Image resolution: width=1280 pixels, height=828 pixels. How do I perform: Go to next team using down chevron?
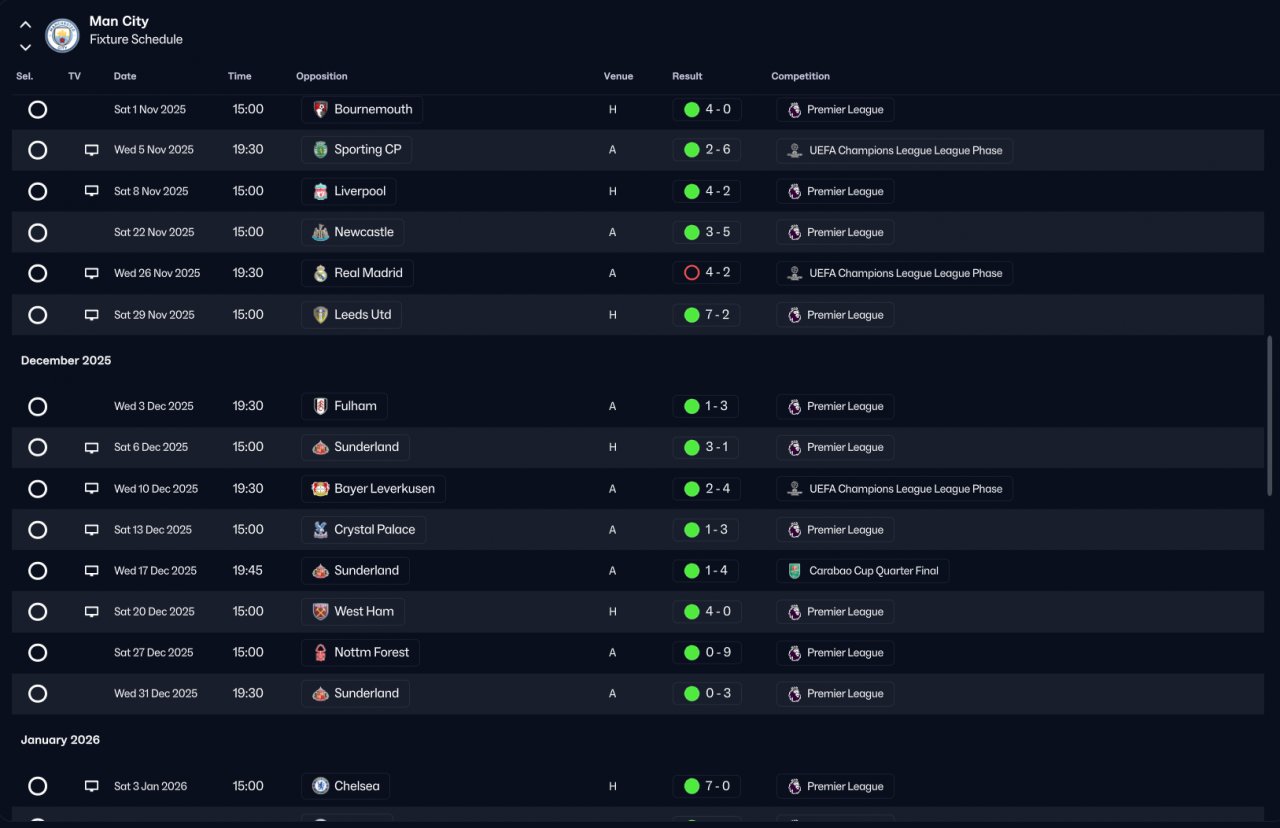(25, 47)
